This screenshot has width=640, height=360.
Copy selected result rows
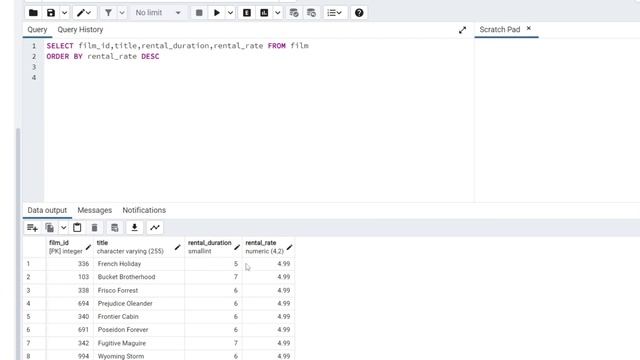click(x=50, y=228)
